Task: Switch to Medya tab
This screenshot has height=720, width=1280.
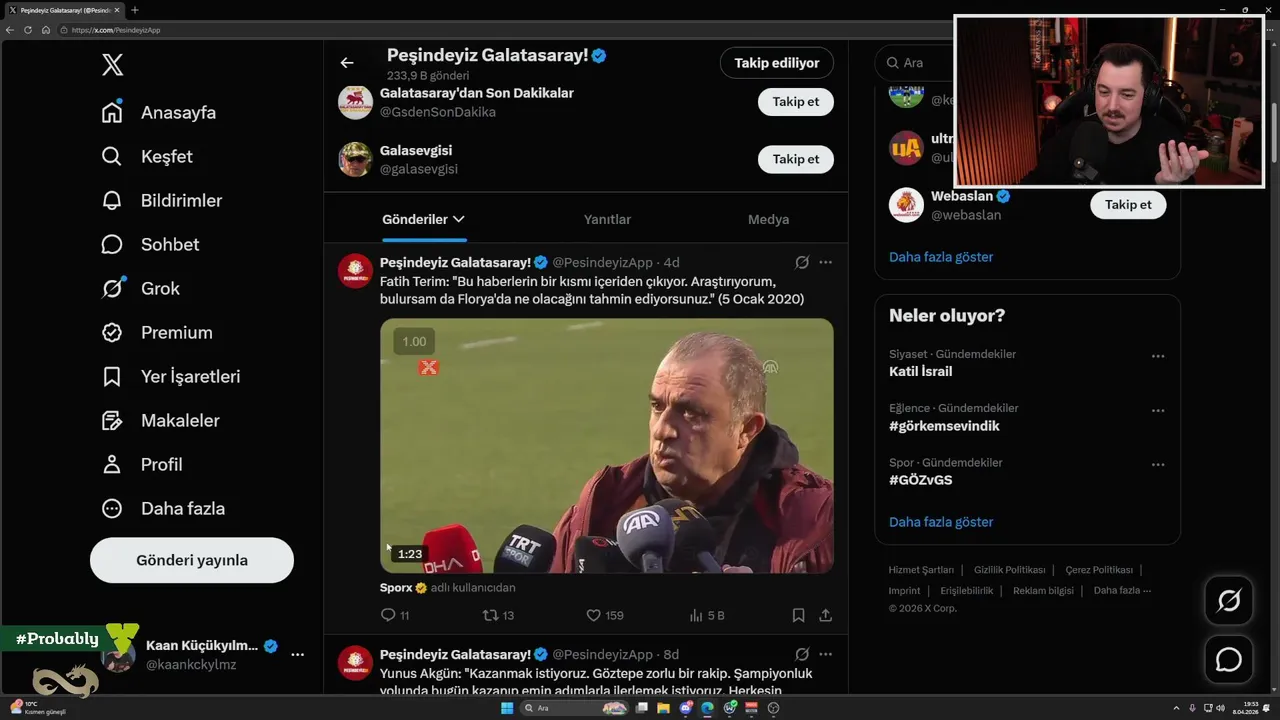Action: pyautogui.click(x=768, y=219)
